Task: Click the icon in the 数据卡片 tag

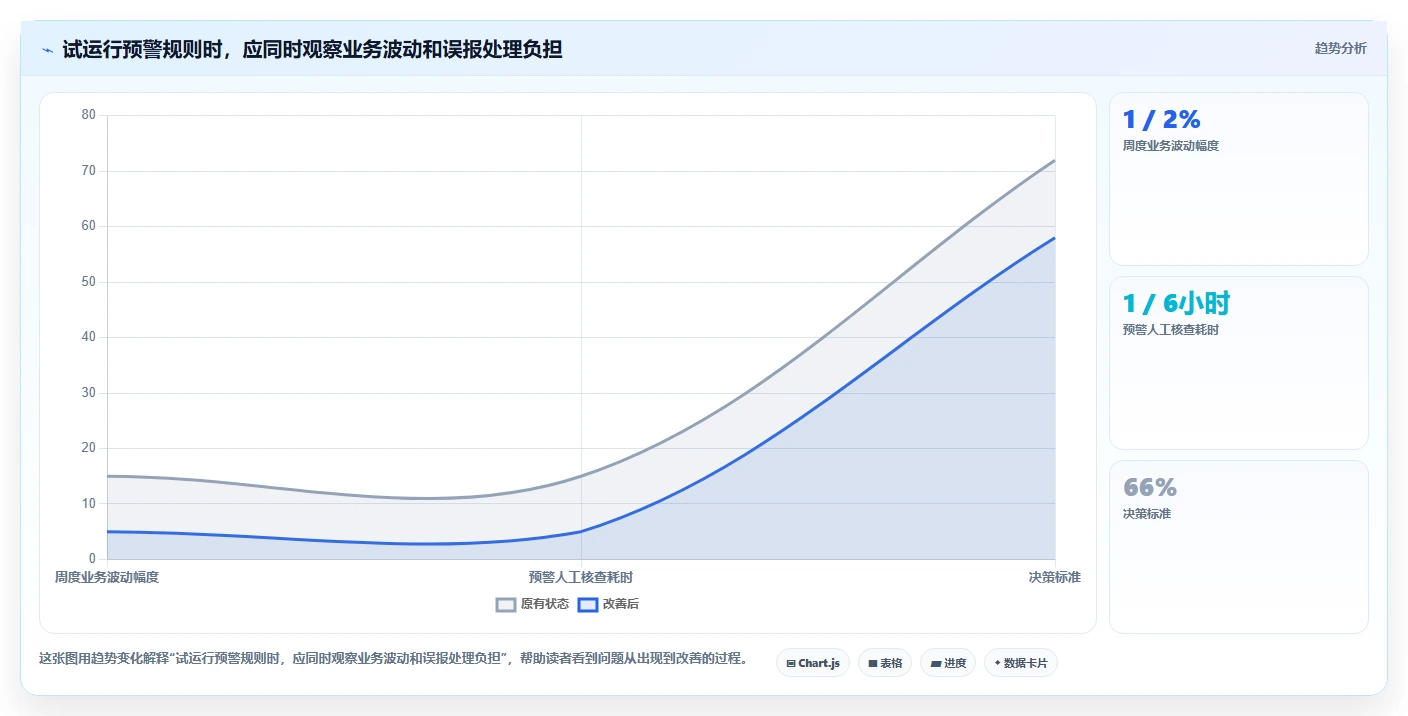Action: pyautogui.click(x=997, y=663)
